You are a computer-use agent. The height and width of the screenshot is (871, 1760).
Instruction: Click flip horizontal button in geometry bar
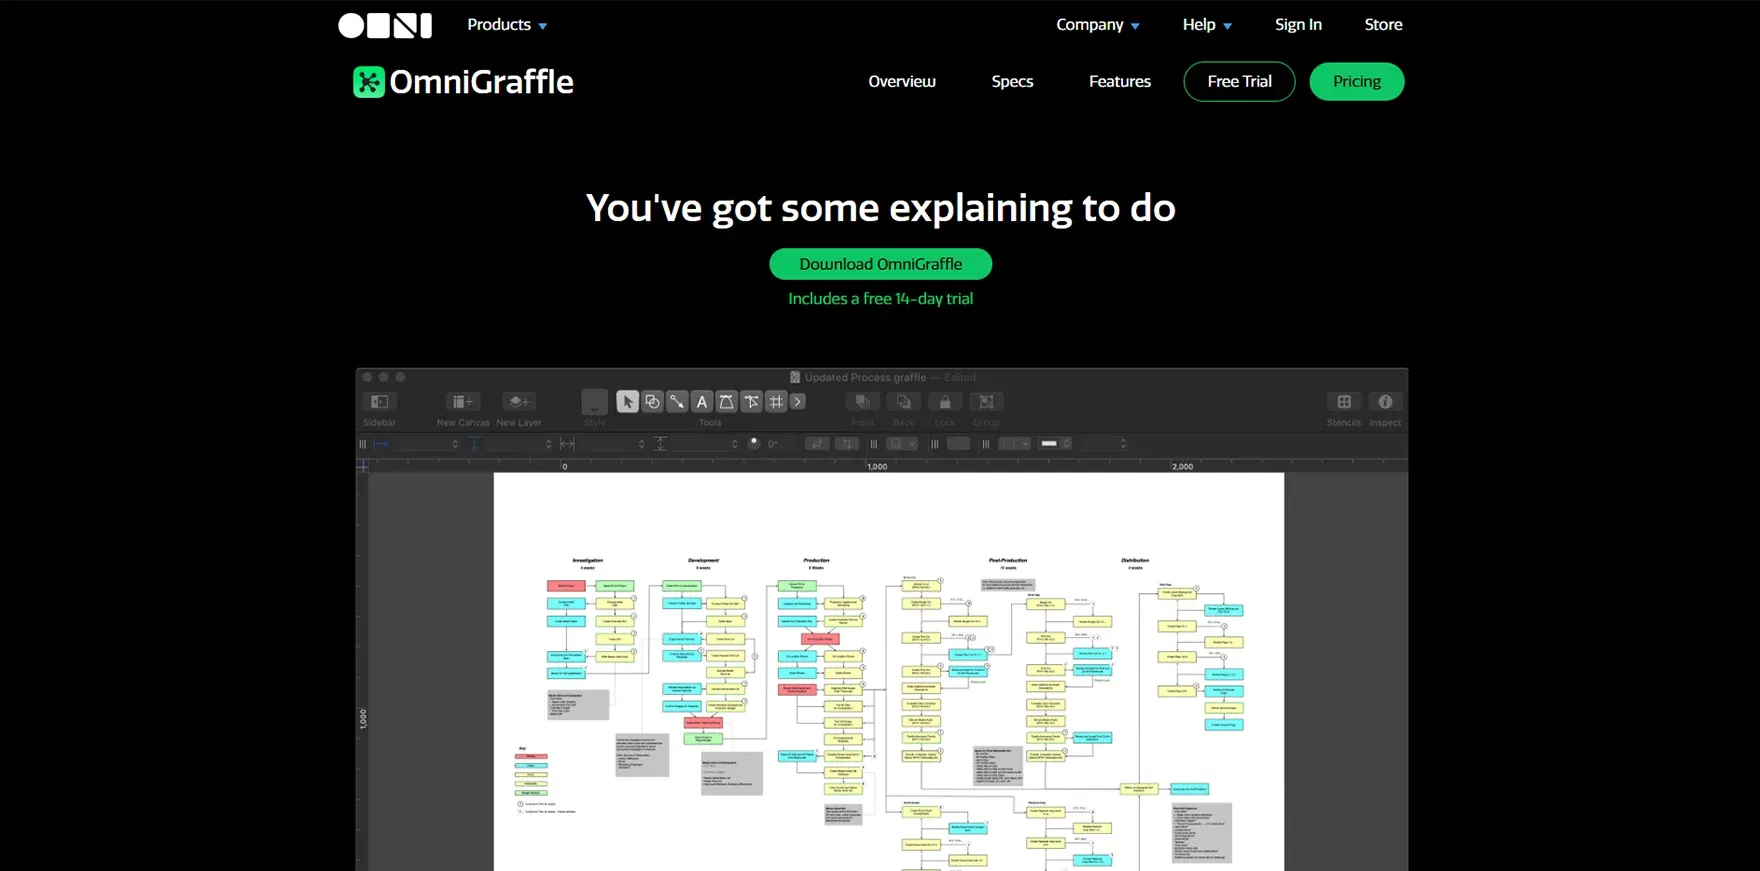(818, 444)
